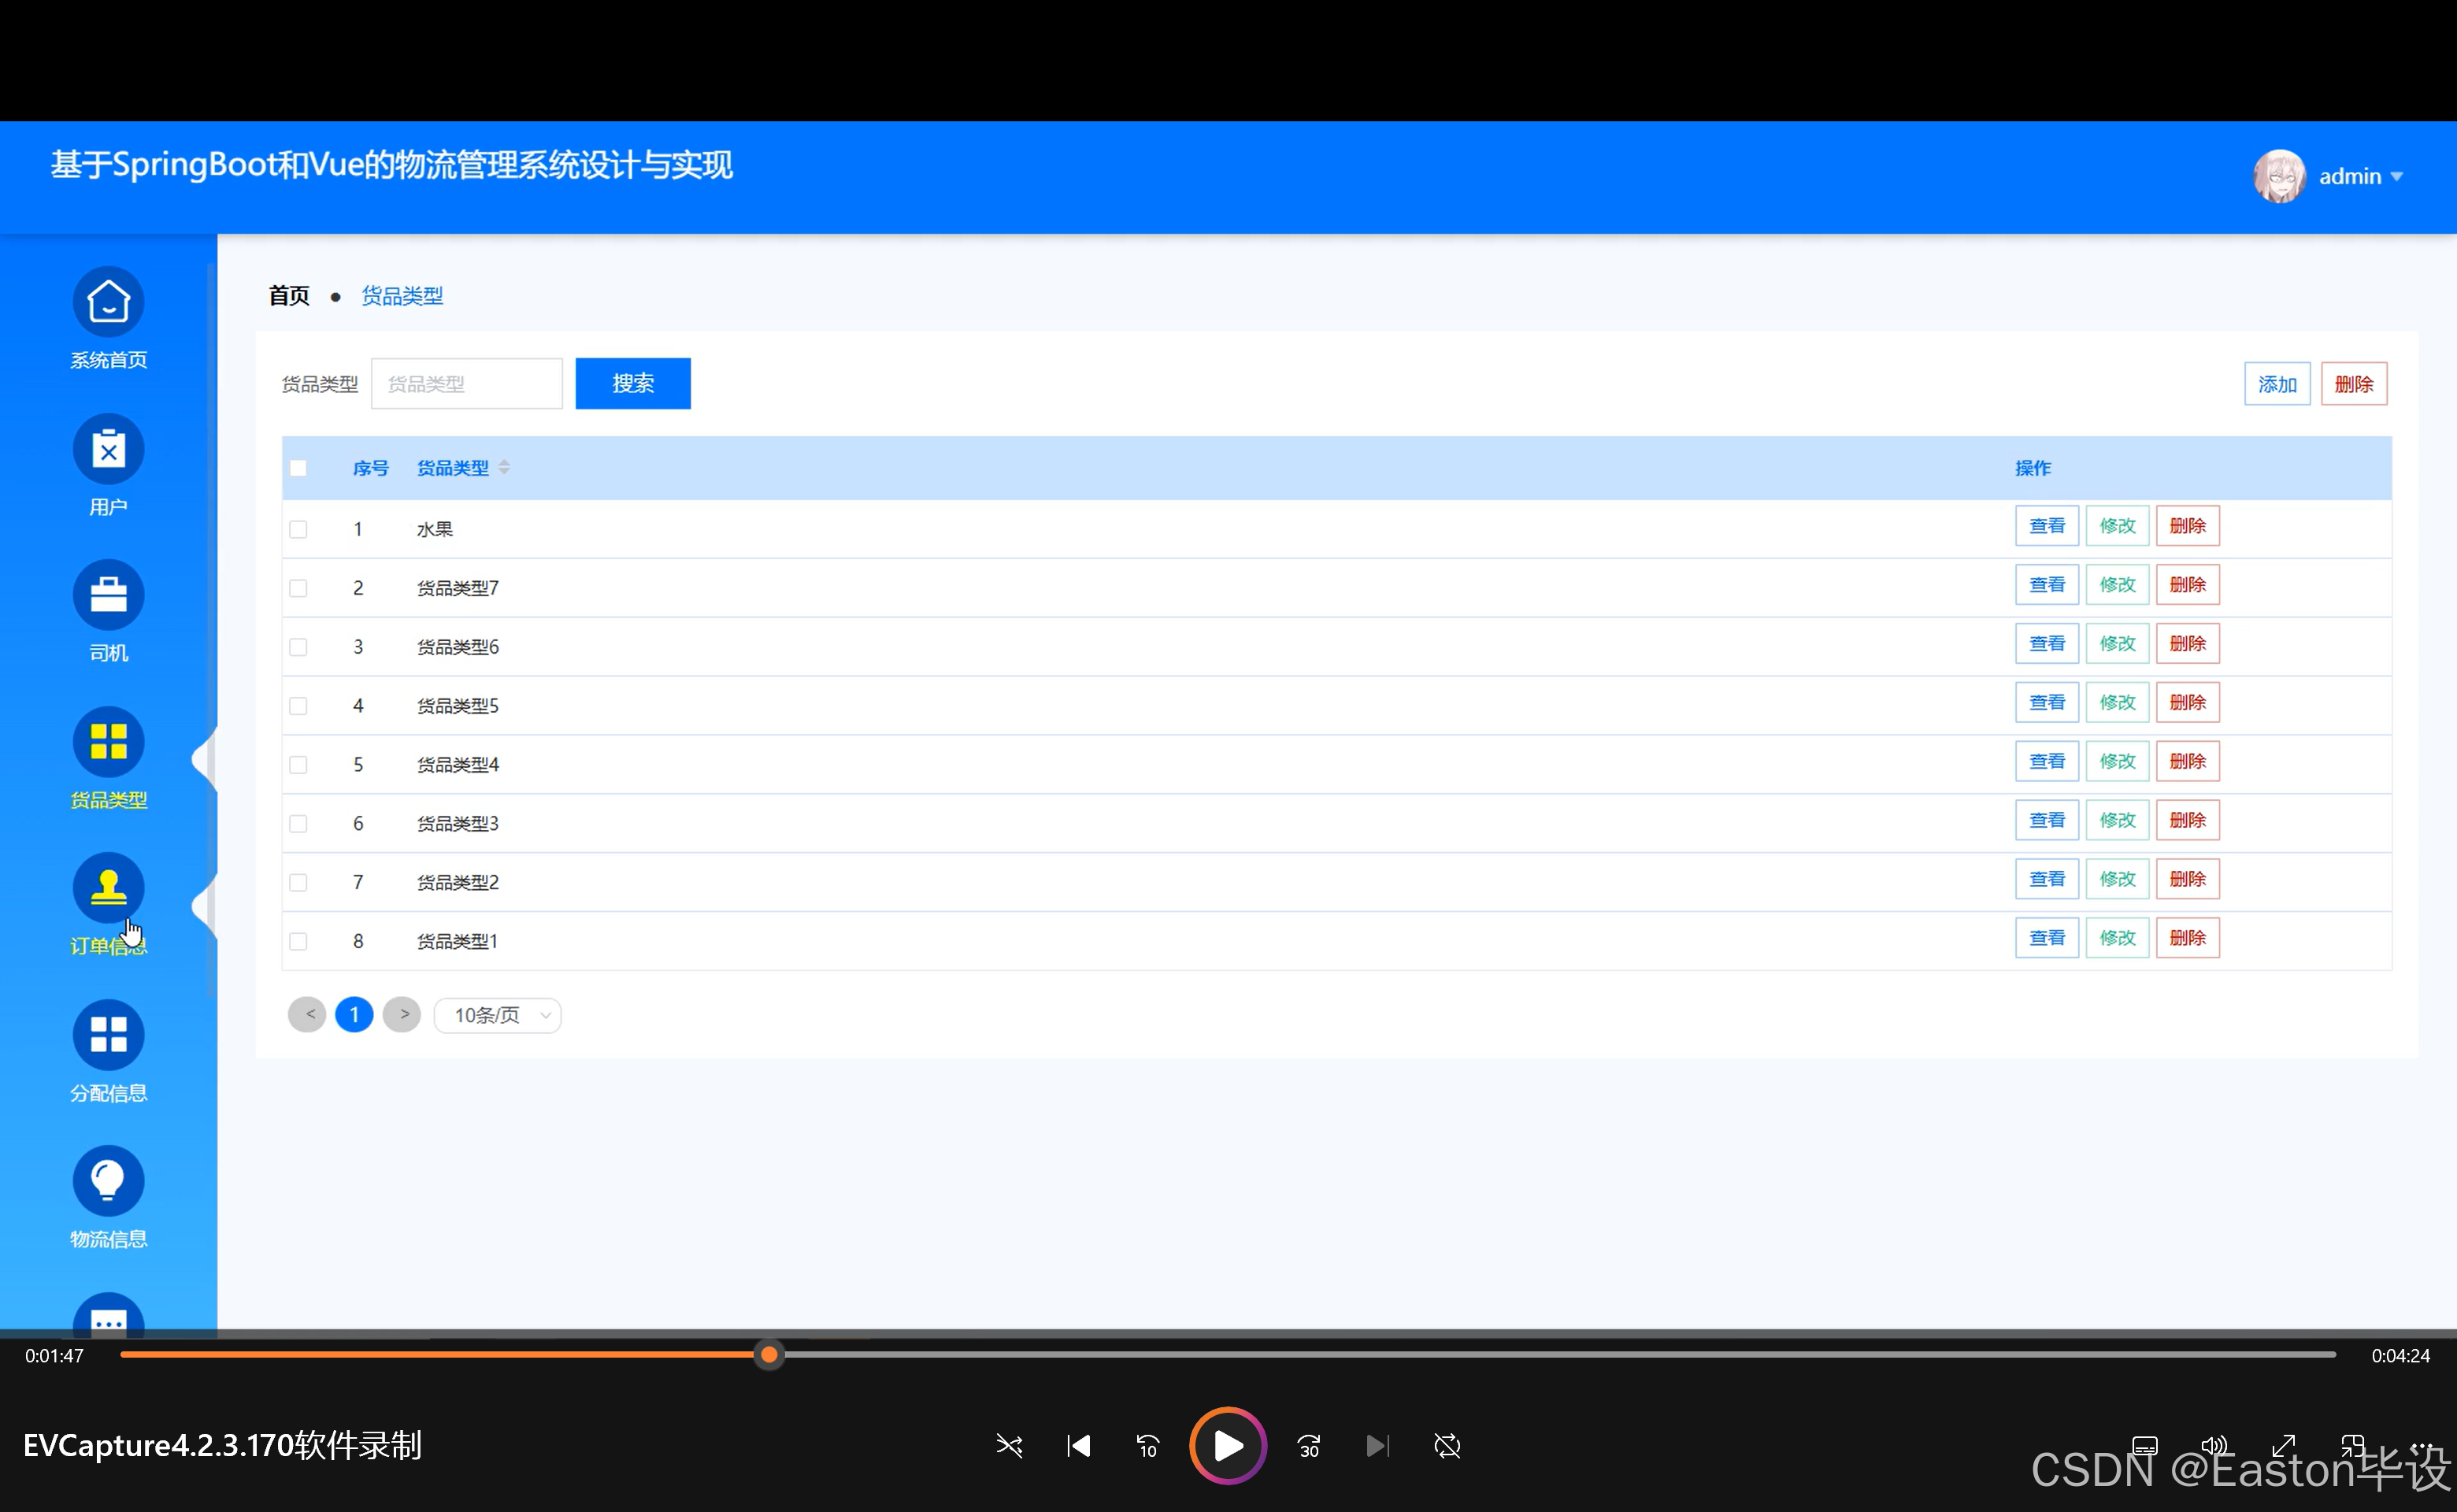The height and width of the screenshot is (1512, 2457).
Task: Check the 货品类型4 row checkbox
Action: click(298, 765)
